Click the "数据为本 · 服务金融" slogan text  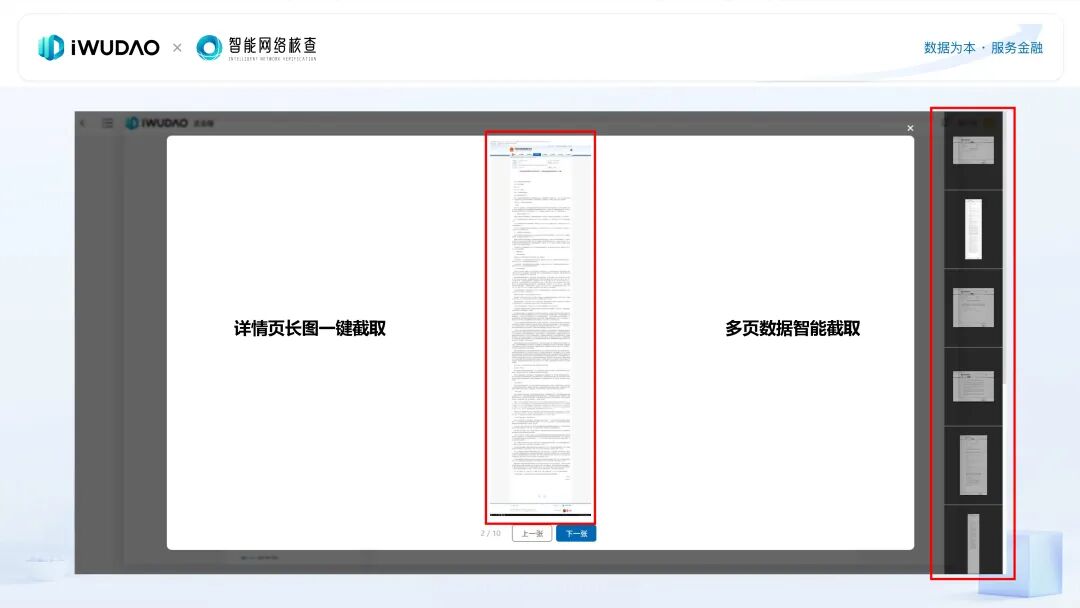point(983,48)
